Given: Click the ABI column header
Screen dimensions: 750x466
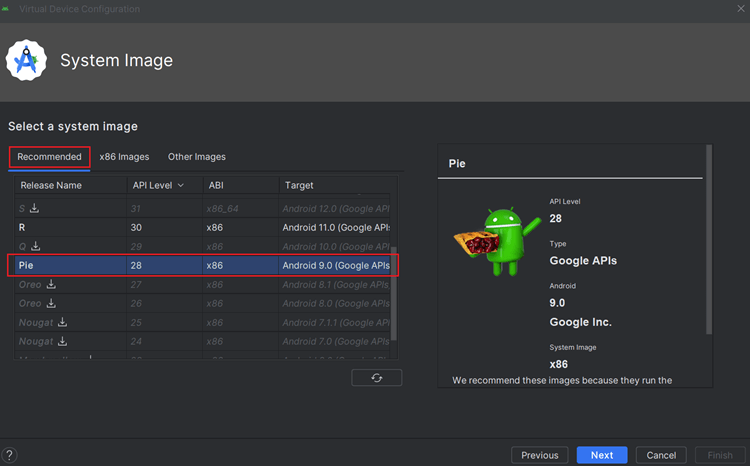Looking at the screenshot, I should [241, 185].
